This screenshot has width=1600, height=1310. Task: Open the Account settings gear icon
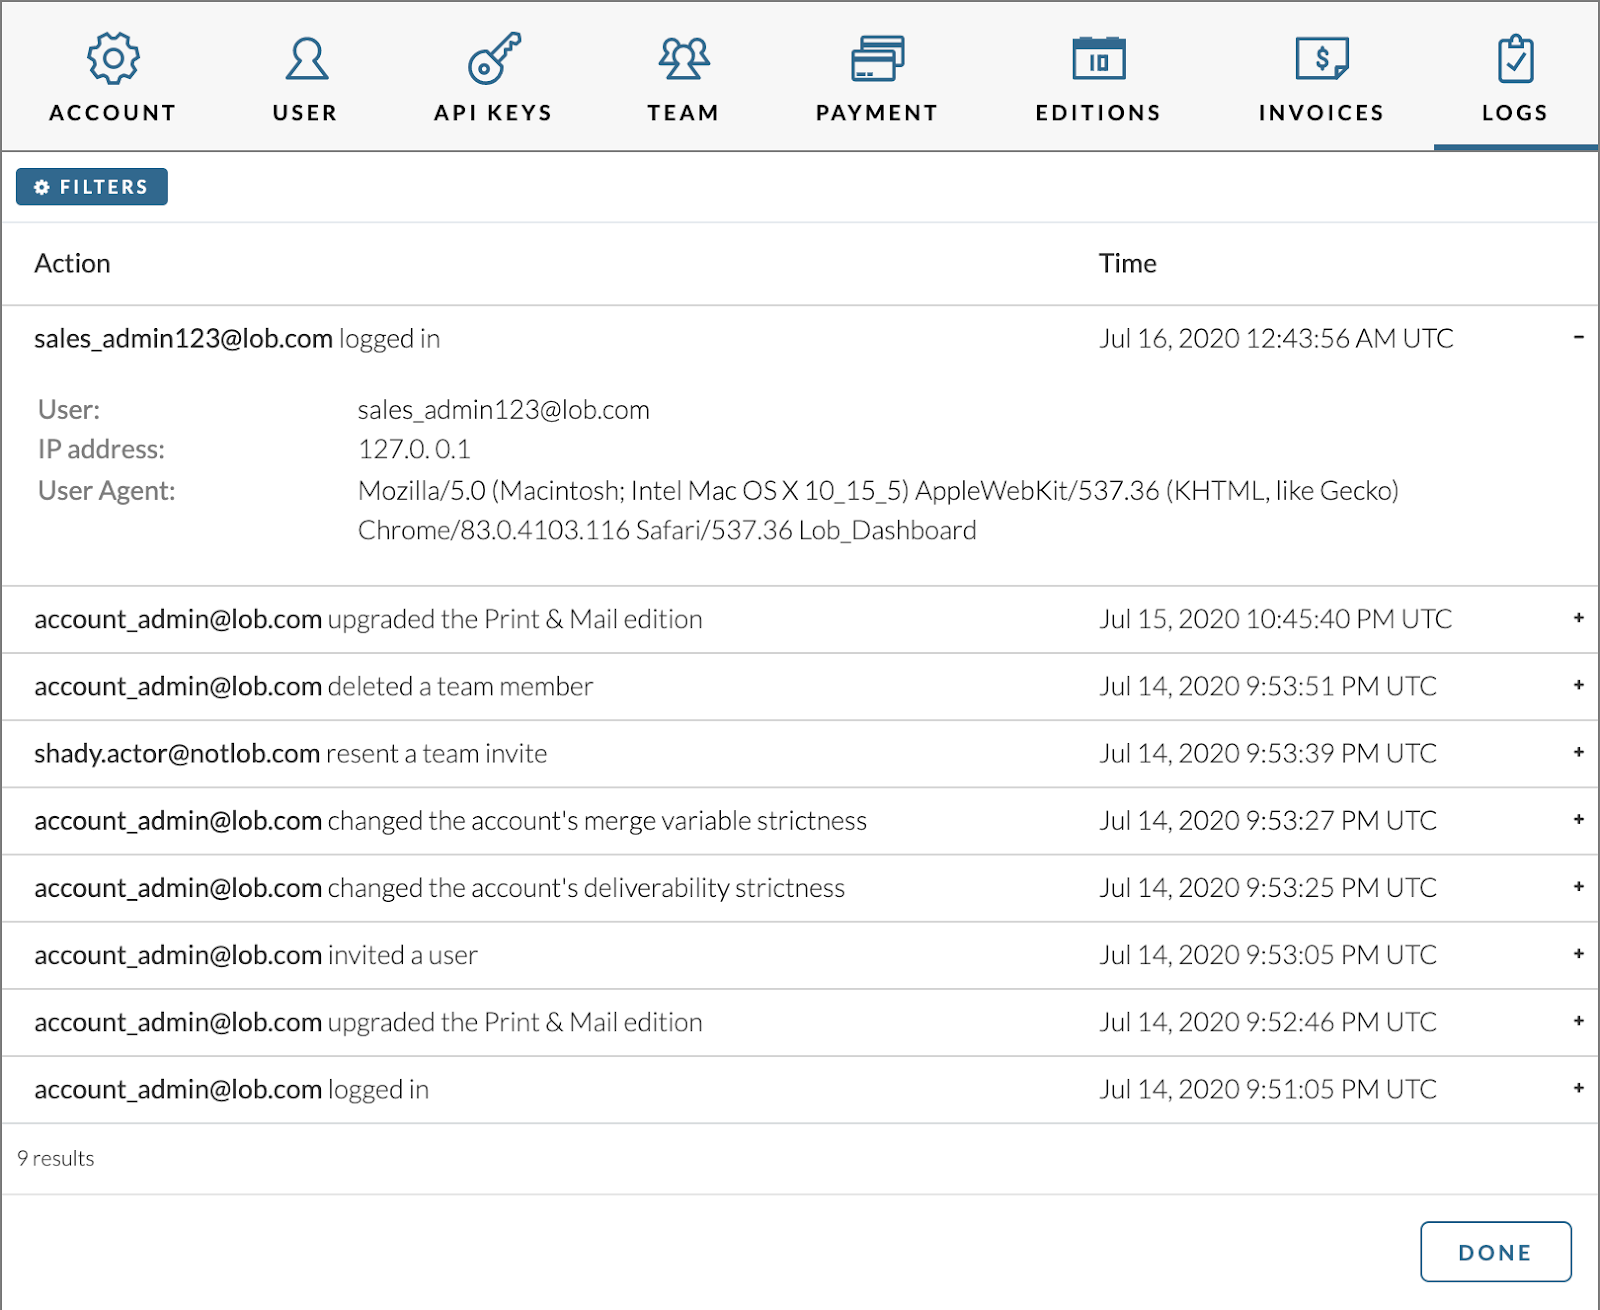112,57
